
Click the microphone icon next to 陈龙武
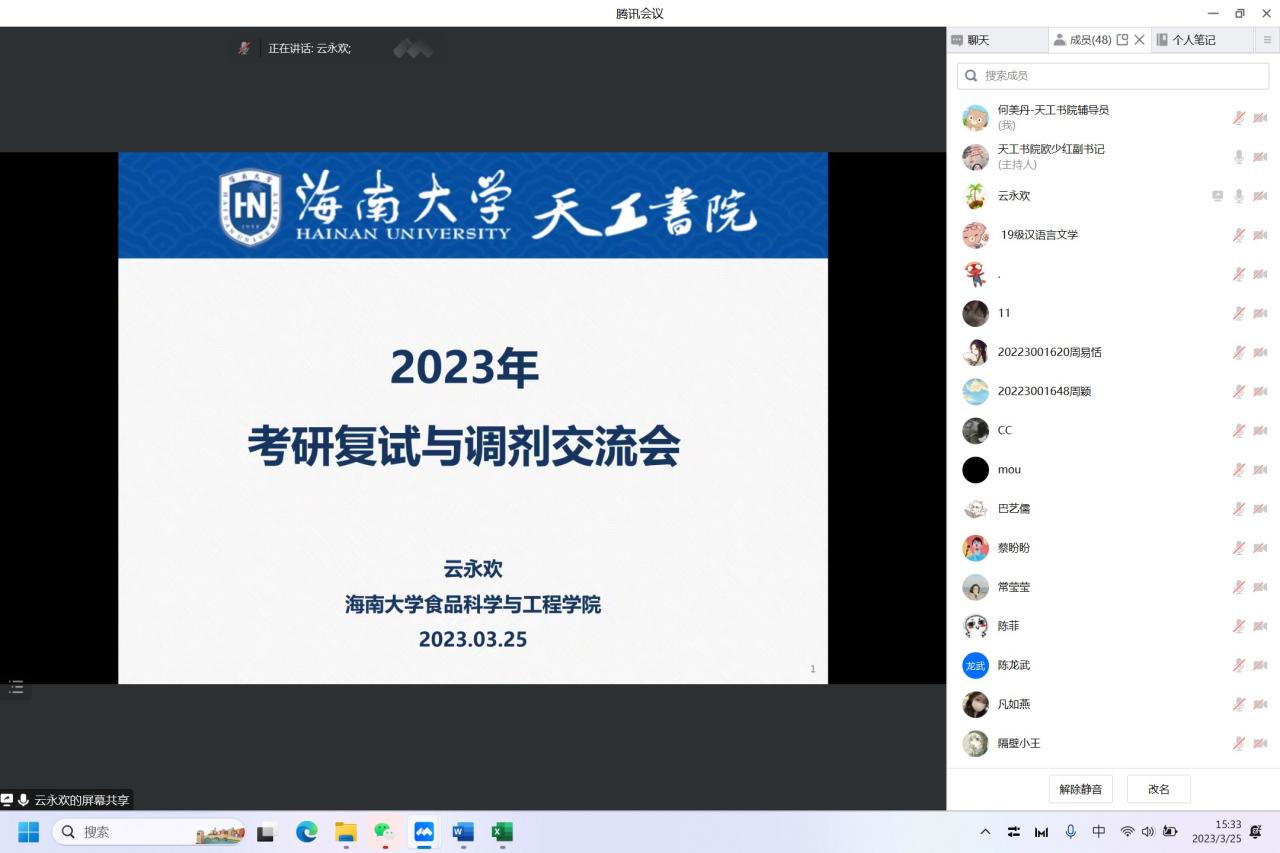click(1238, 665)
